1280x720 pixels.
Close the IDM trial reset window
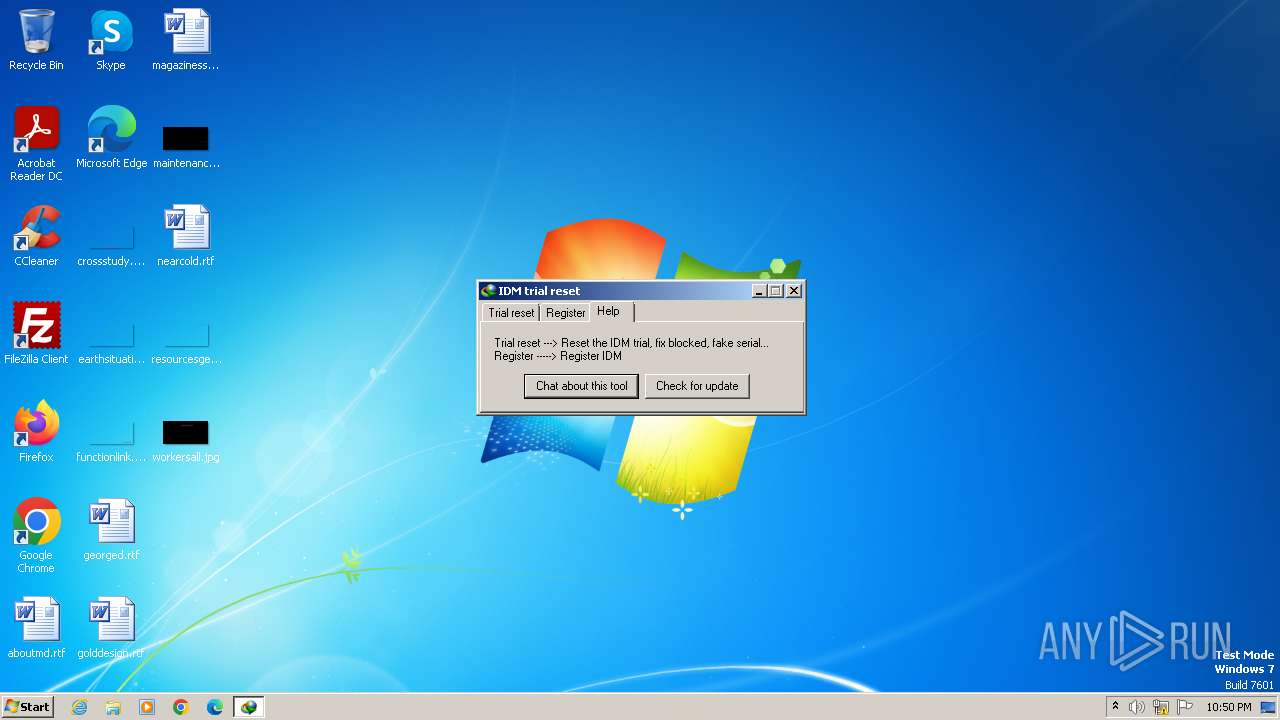point(794,291)
